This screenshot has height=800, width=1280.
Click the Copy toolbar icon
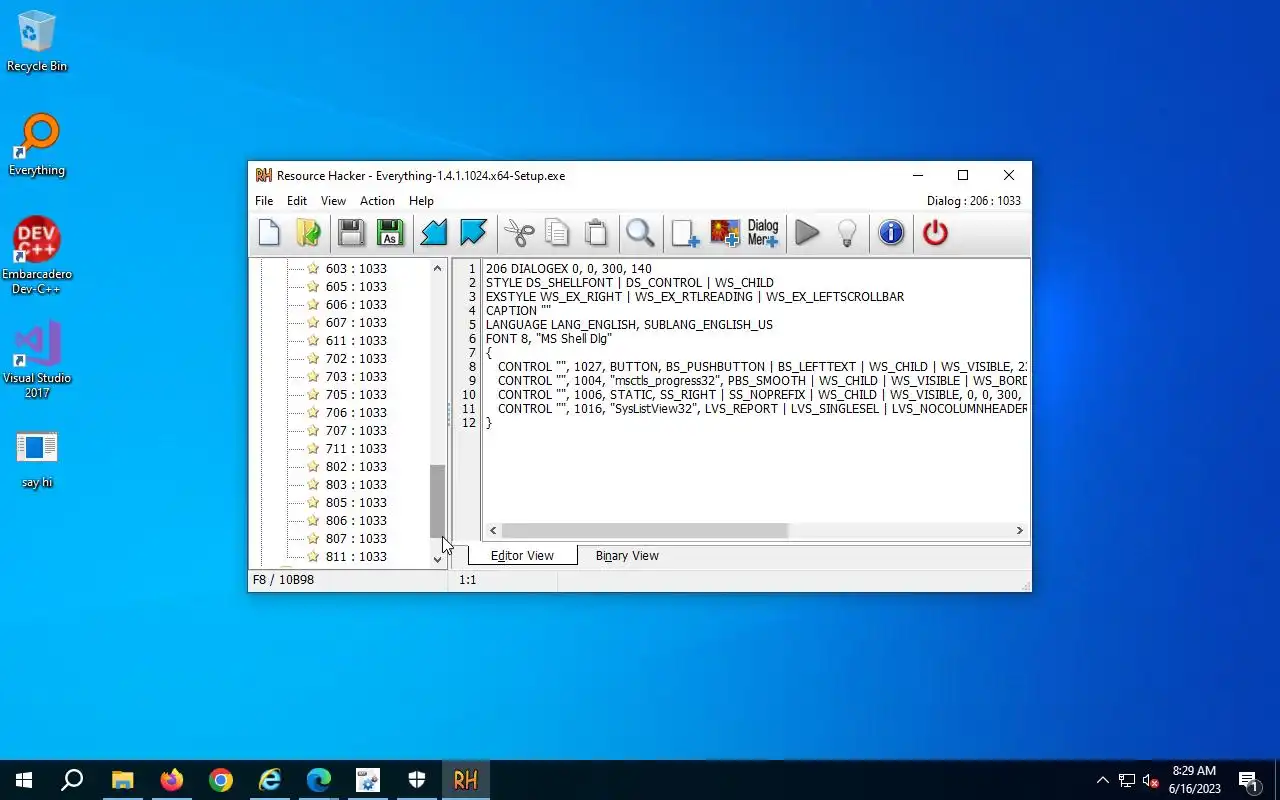(557, 233)
